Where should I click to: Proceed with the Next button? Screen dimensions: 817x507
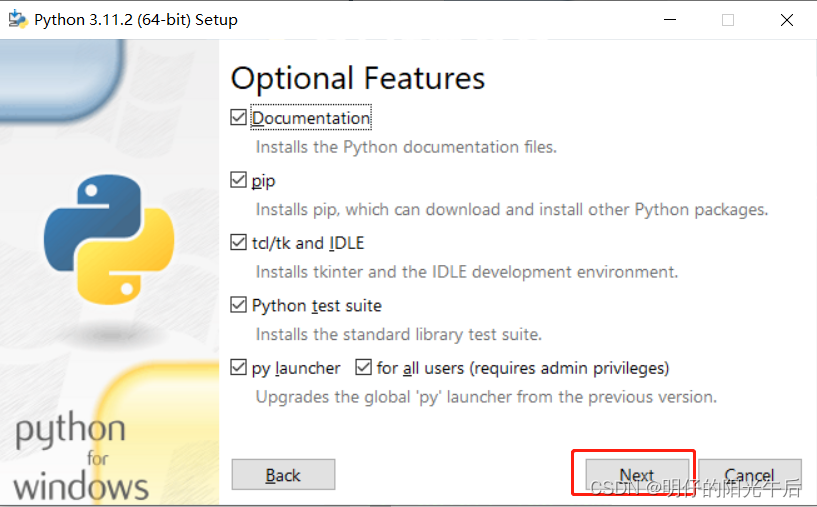(636, 475)
